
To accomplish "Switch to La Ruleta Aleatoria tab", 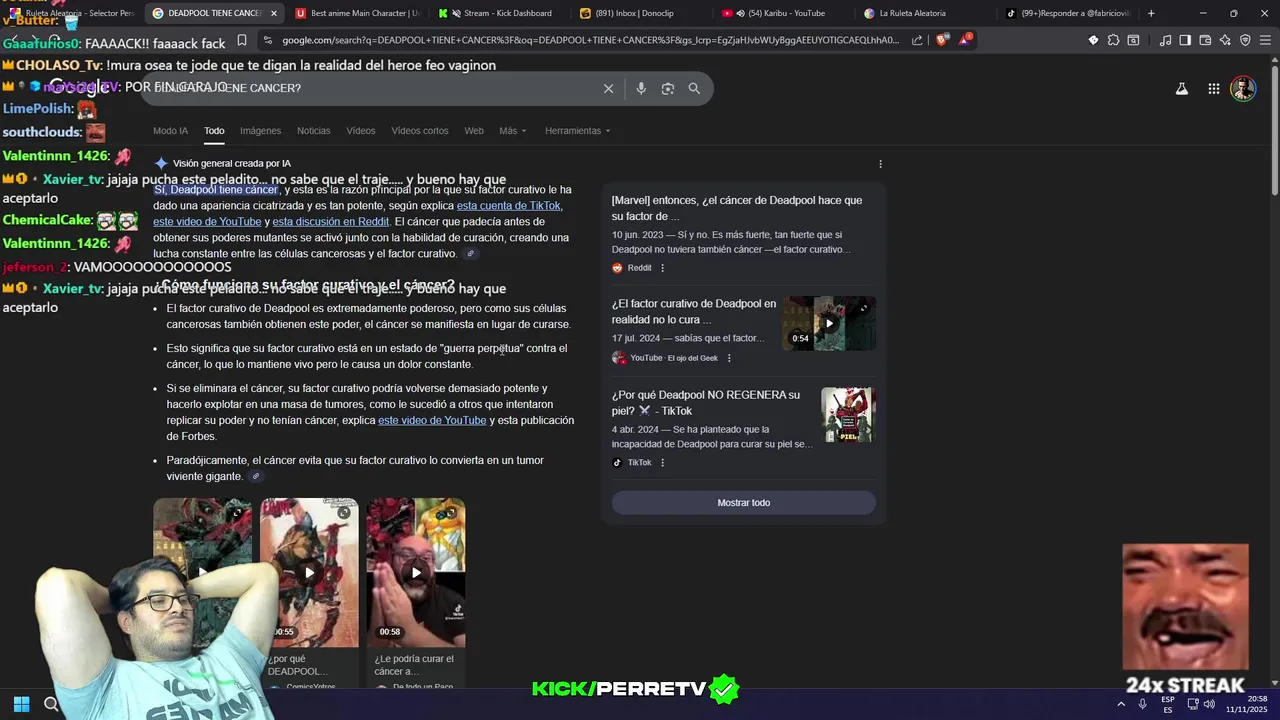I will pyautogui.click(x=925, y=13).
